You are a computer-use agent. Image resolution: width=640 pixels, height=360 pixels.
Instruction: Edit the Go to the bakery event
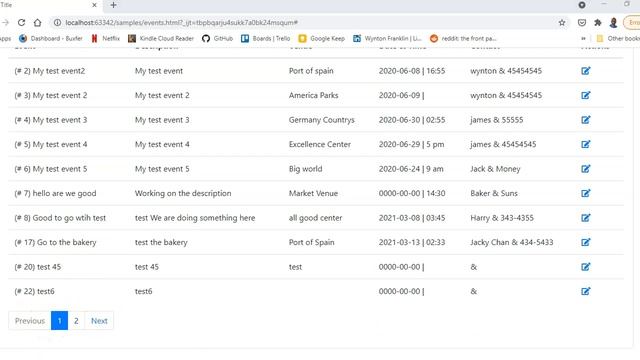click(586, 242)
